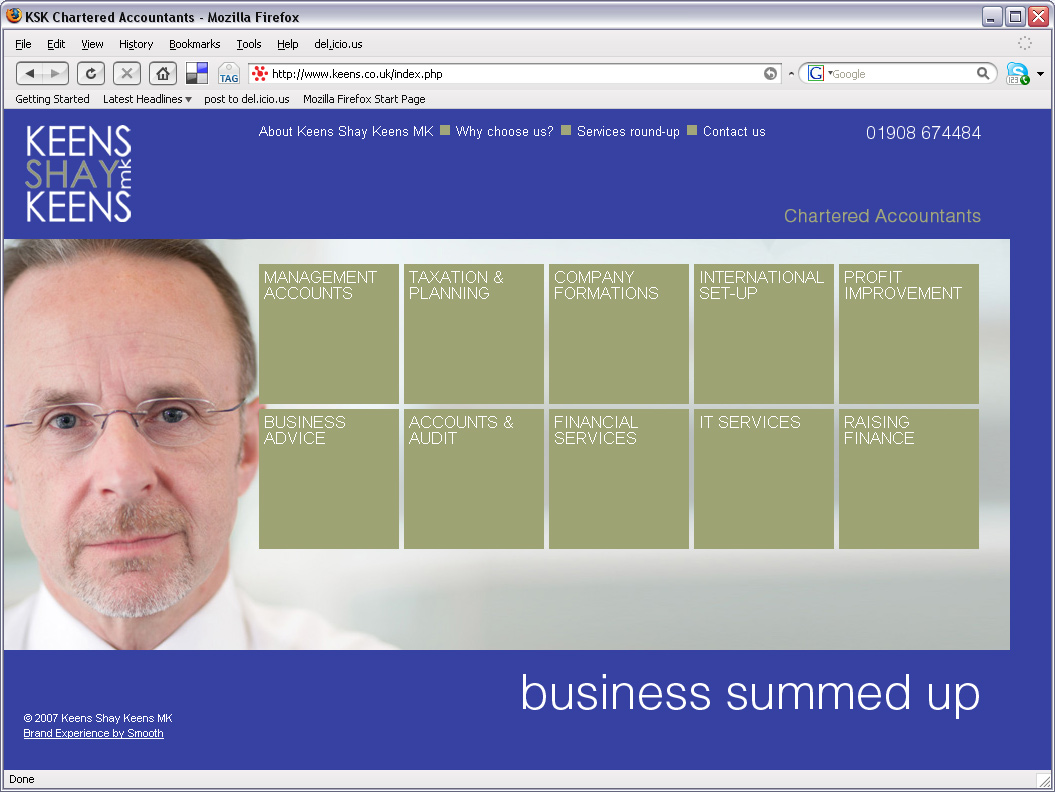The height and width of the screenshot is (792, 1055).
Task: Open the Skype toolbar dropdown arrow
Action: point(1040,73)
